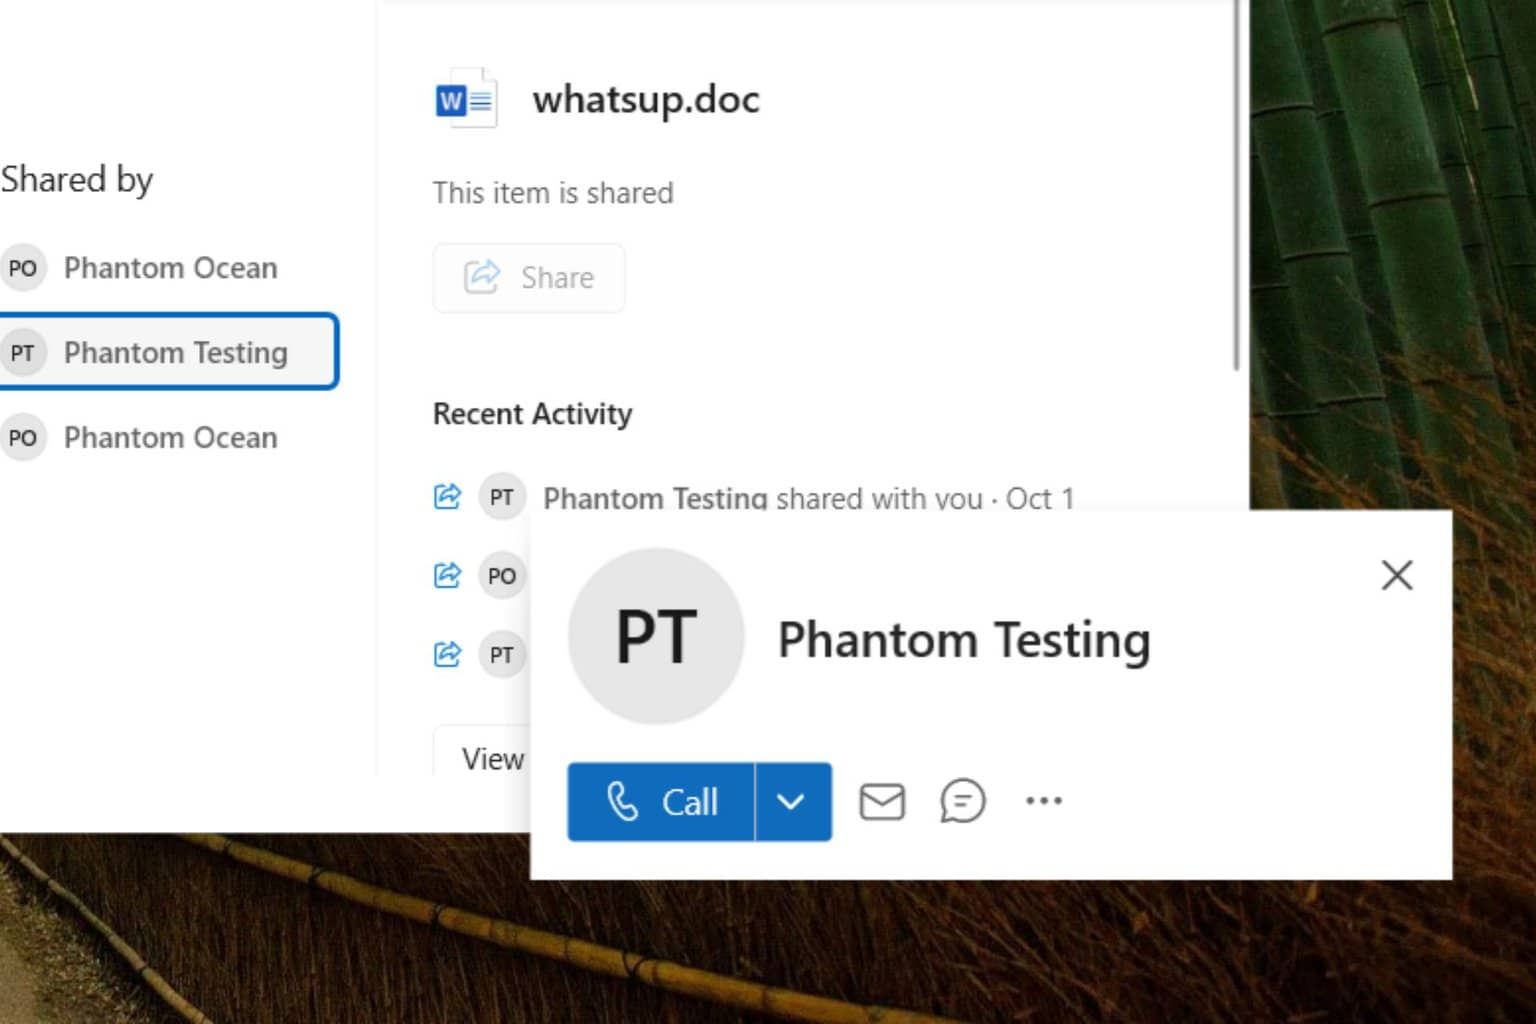Click the Word document icon for whatsup.doc

[466, 99]
